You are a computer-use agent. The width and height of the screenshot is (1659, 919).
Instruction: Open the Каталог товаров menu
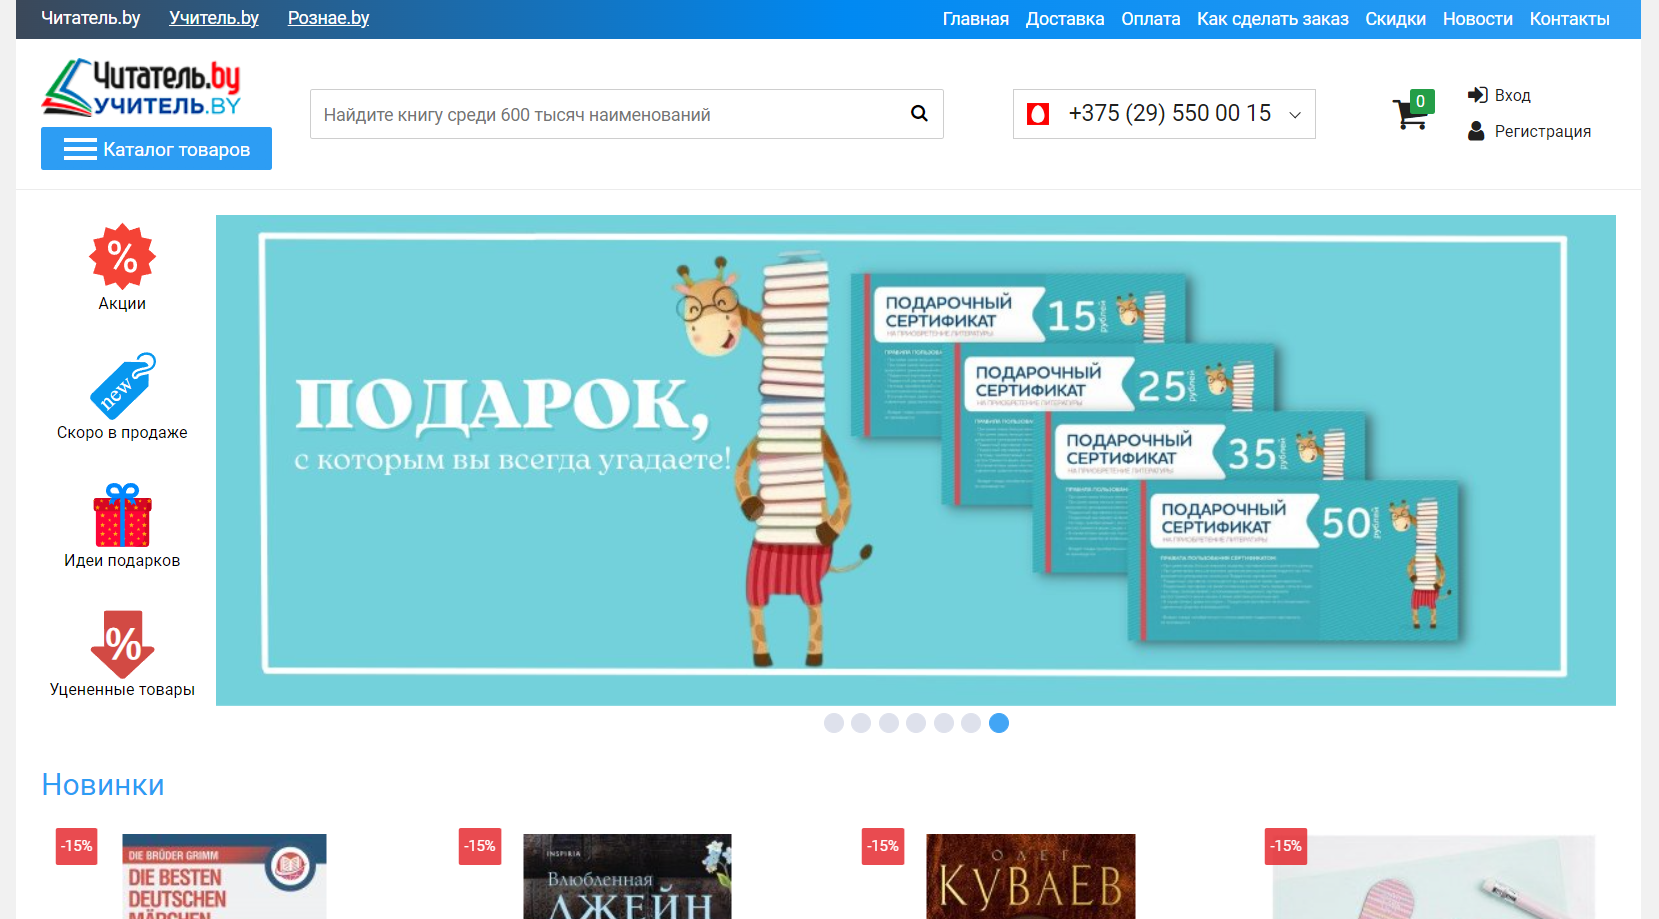tap(156, 149)
